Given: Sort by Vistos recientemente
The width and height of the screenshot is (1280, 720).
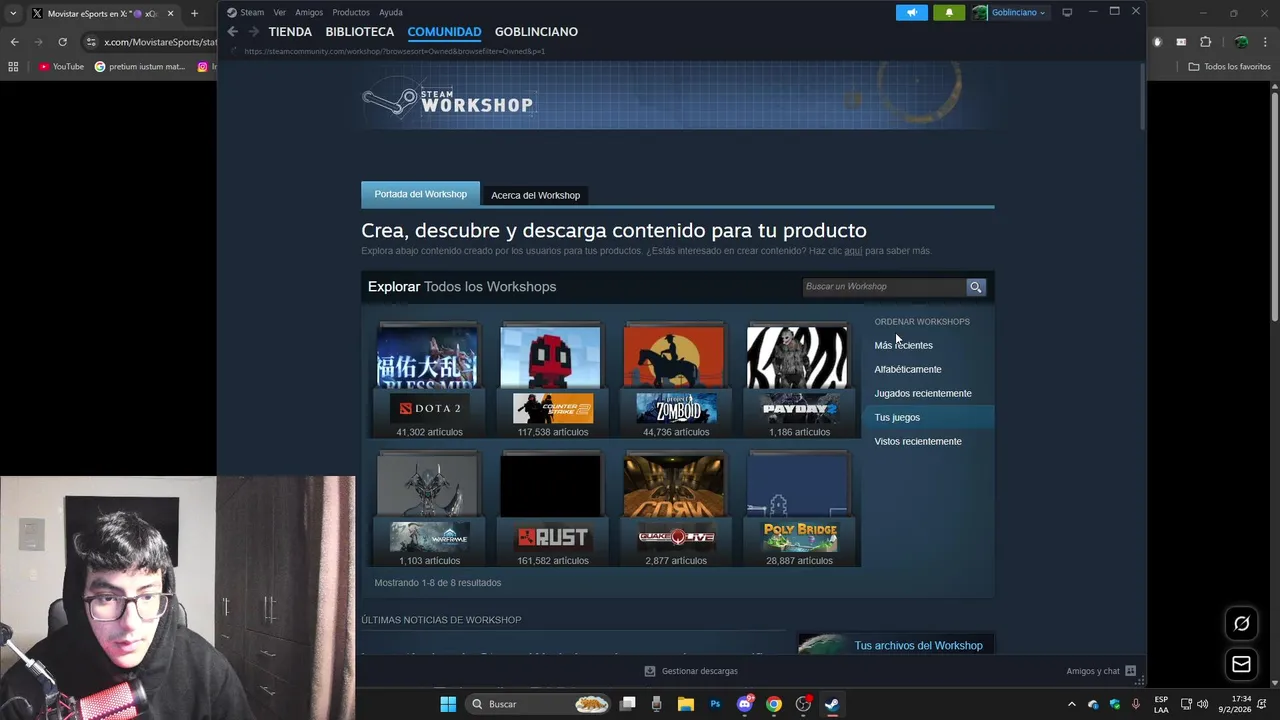Looking at the screenshot, I should tap(917, 441).
